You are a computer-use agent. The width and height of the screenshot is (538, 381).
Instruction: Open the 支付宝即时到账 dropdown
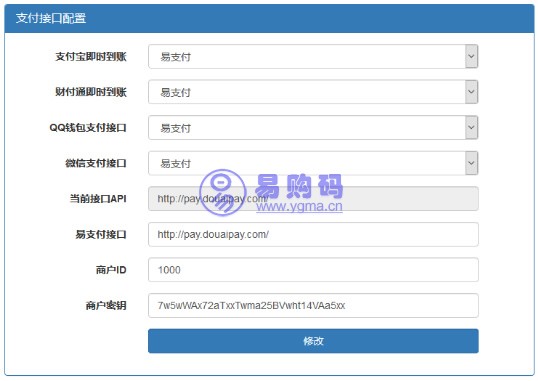pos(313,57)
